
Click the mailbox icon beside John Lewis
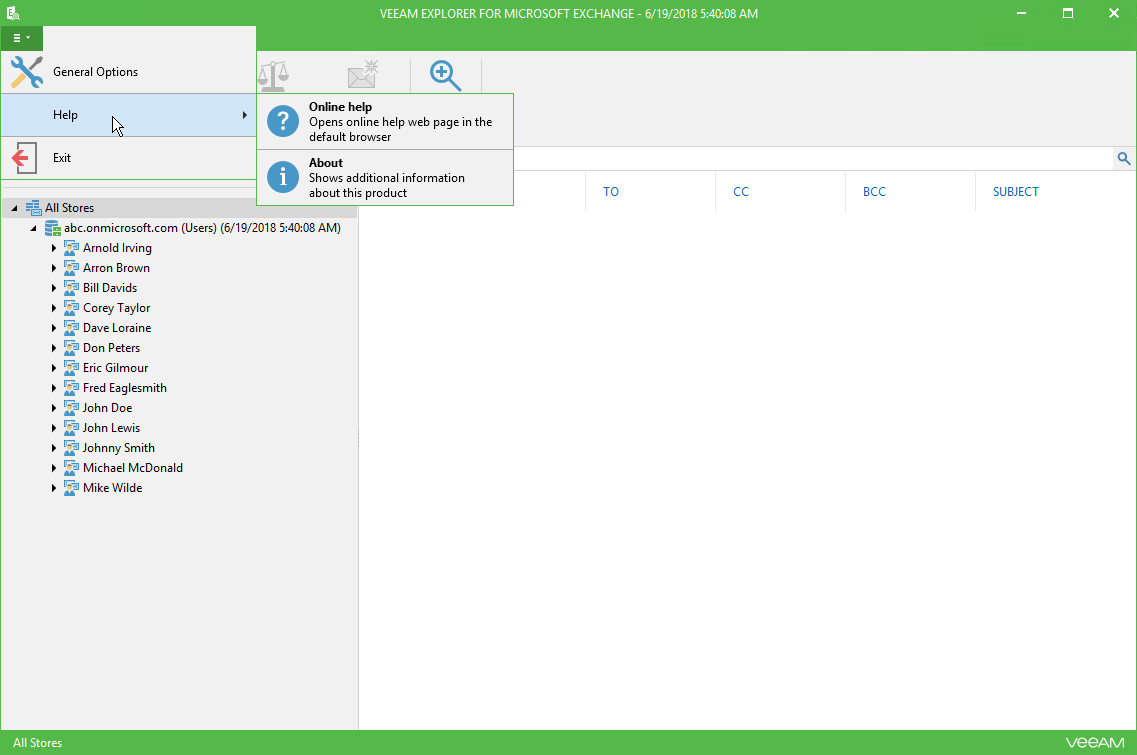pos(71,428)
